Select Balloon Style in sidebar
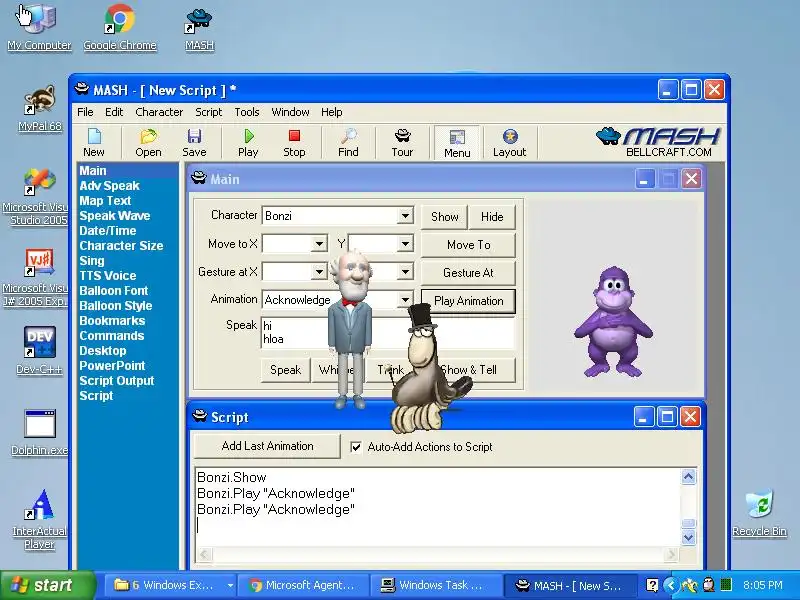 (116, 306)
